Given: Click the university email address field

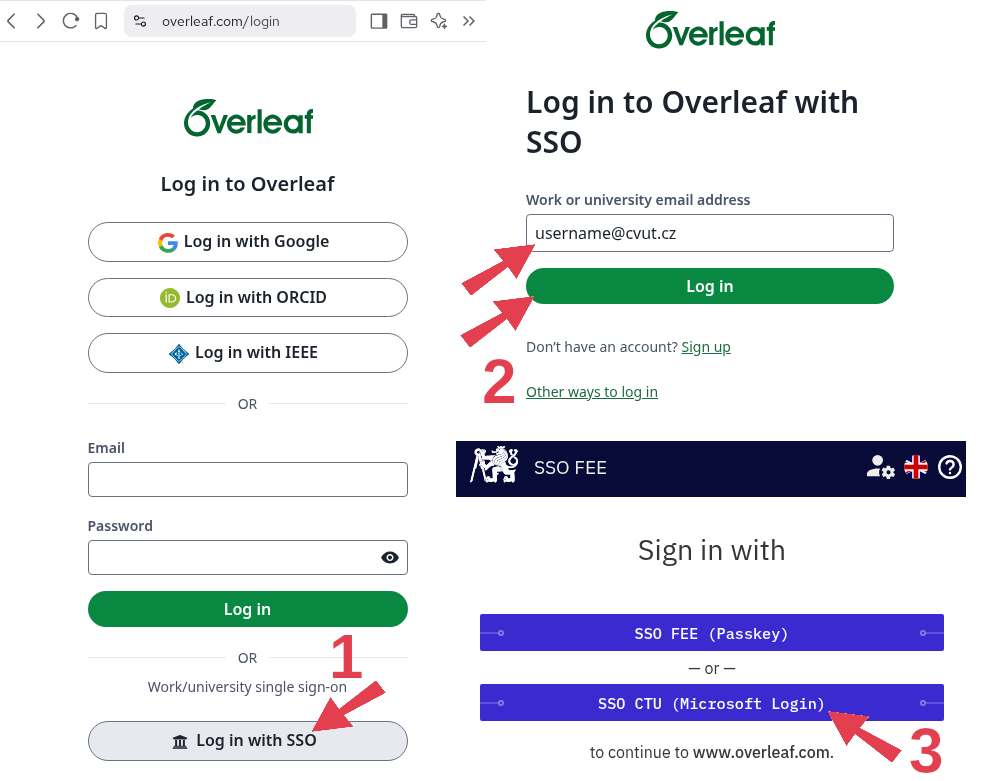Looking at the screenshot, I should (x=709, y=233).
